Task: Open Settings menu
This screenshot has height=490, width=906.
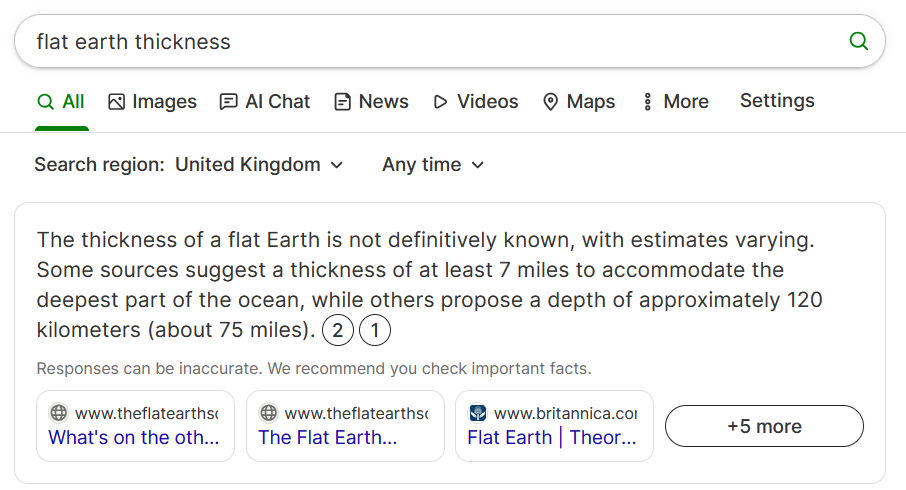Action: 777,101
